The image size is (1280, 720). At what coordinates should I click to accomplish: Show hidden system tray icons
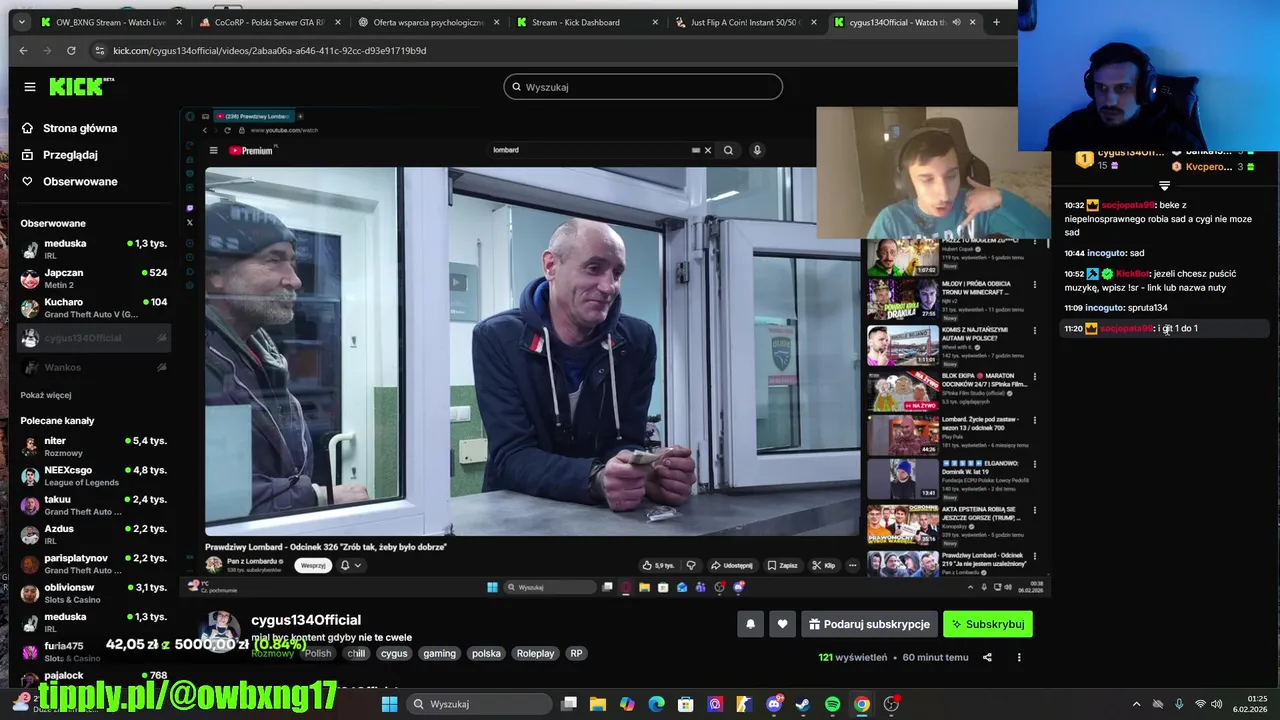coord(1136,704)
